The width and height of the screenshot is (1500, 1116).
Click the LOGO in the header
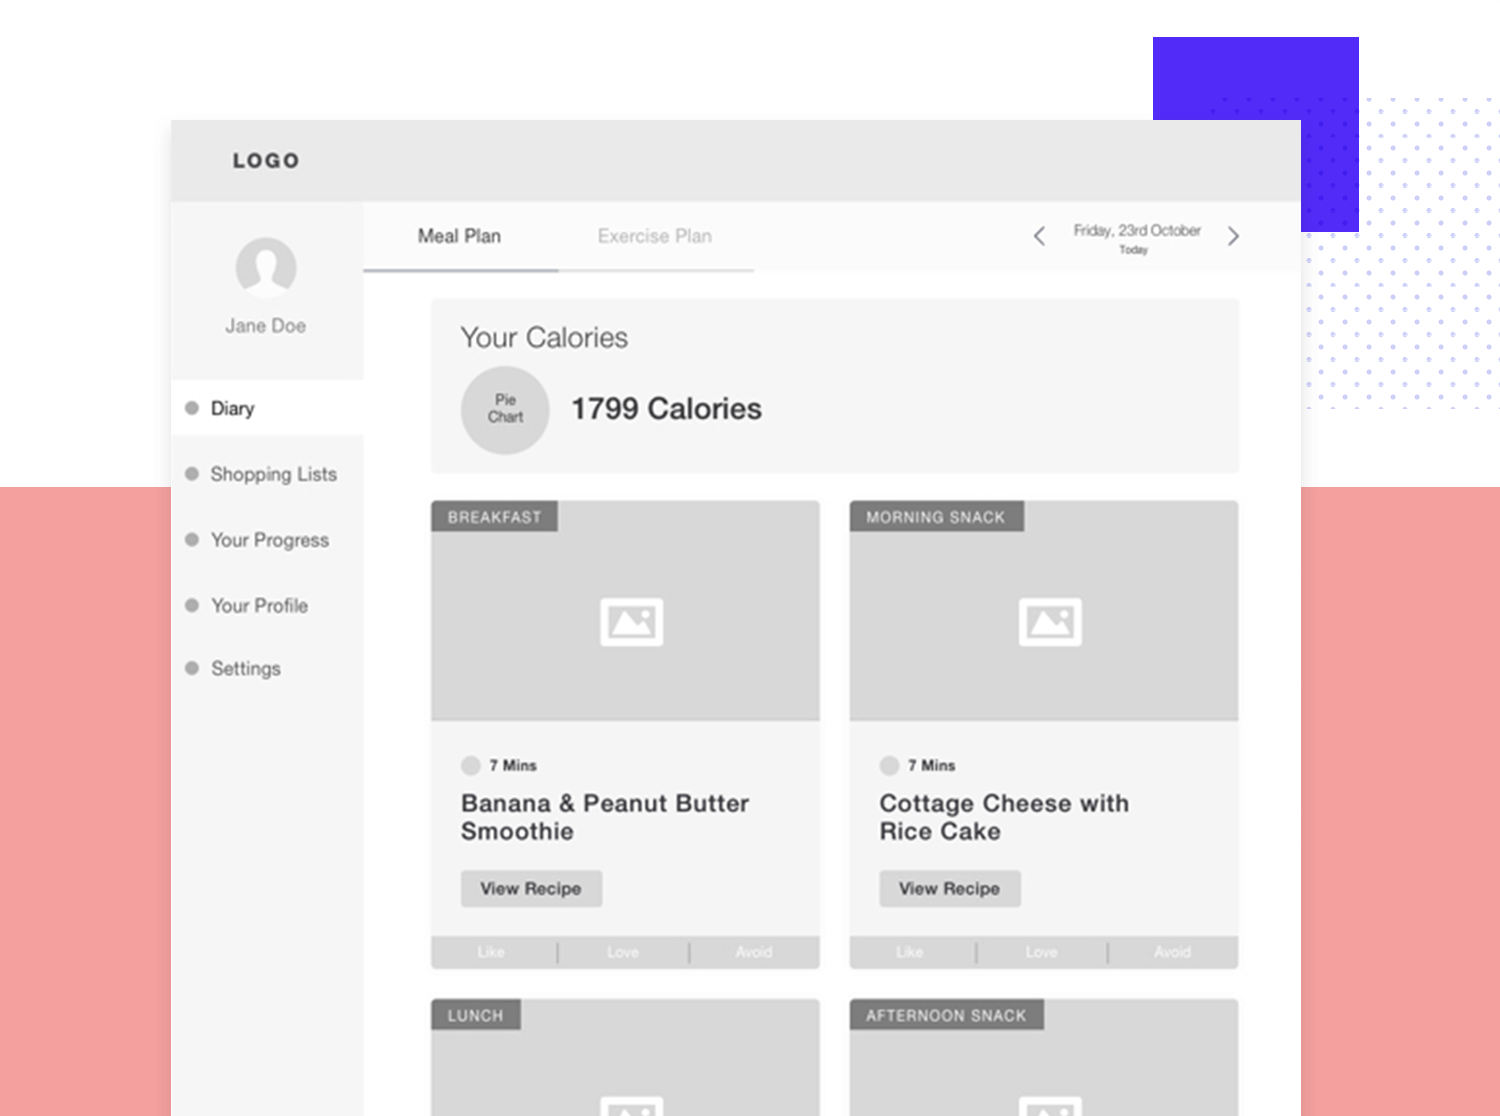pyautogui.click(x=266, y=161)
